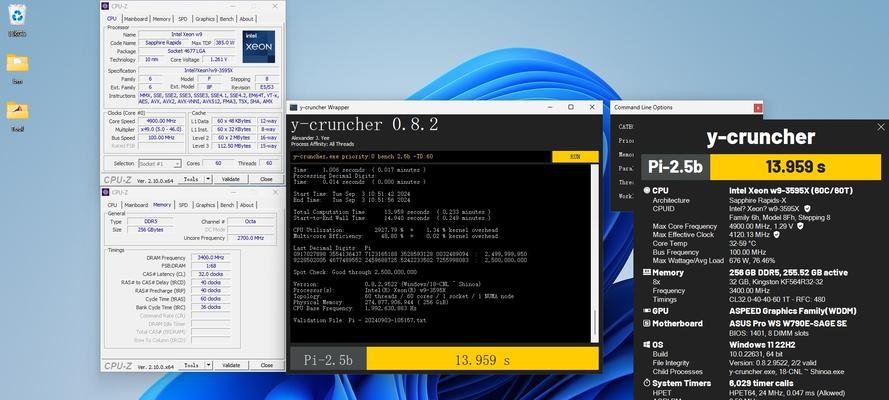Expand the Socket #1 selection combo box

coord(160,163)
